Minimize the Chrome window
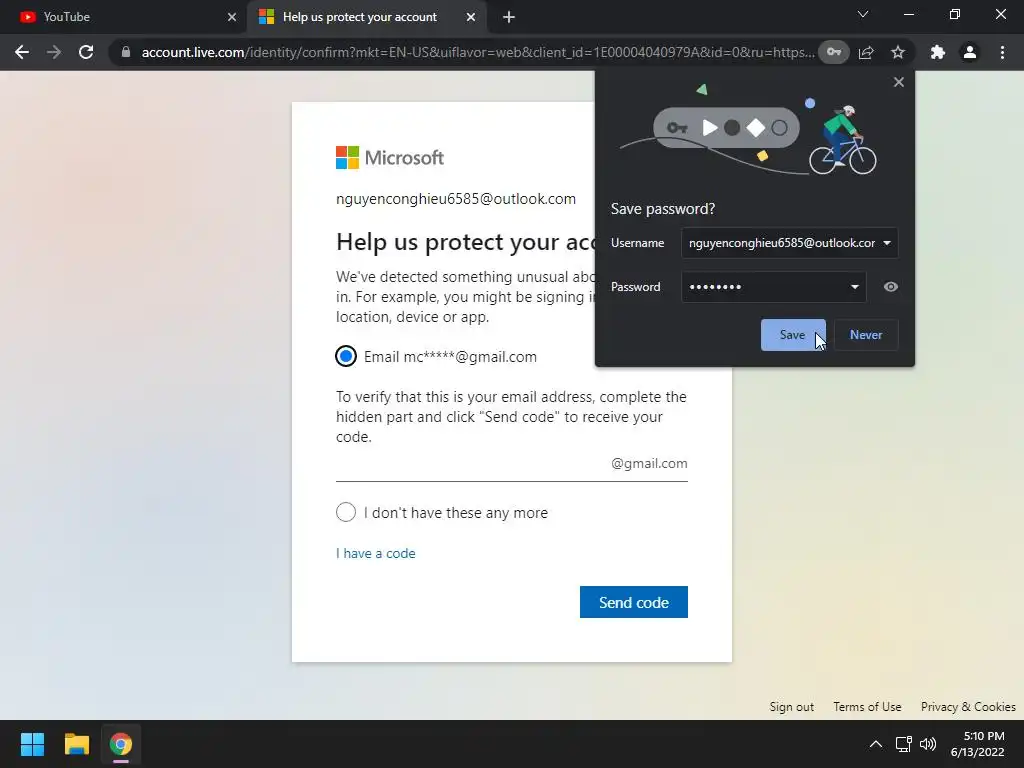The image size is (1024, 768). 908,14
